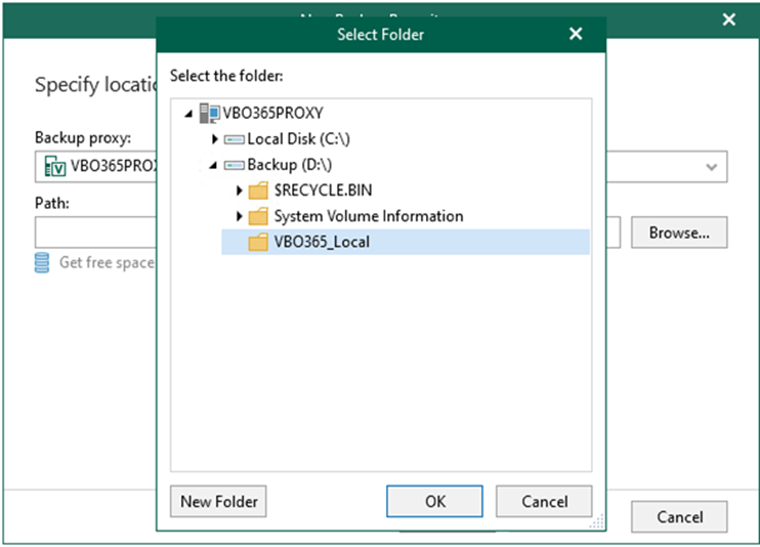
Task: Click Cancel in the background wizard window
Action: [x=679, y=517]
